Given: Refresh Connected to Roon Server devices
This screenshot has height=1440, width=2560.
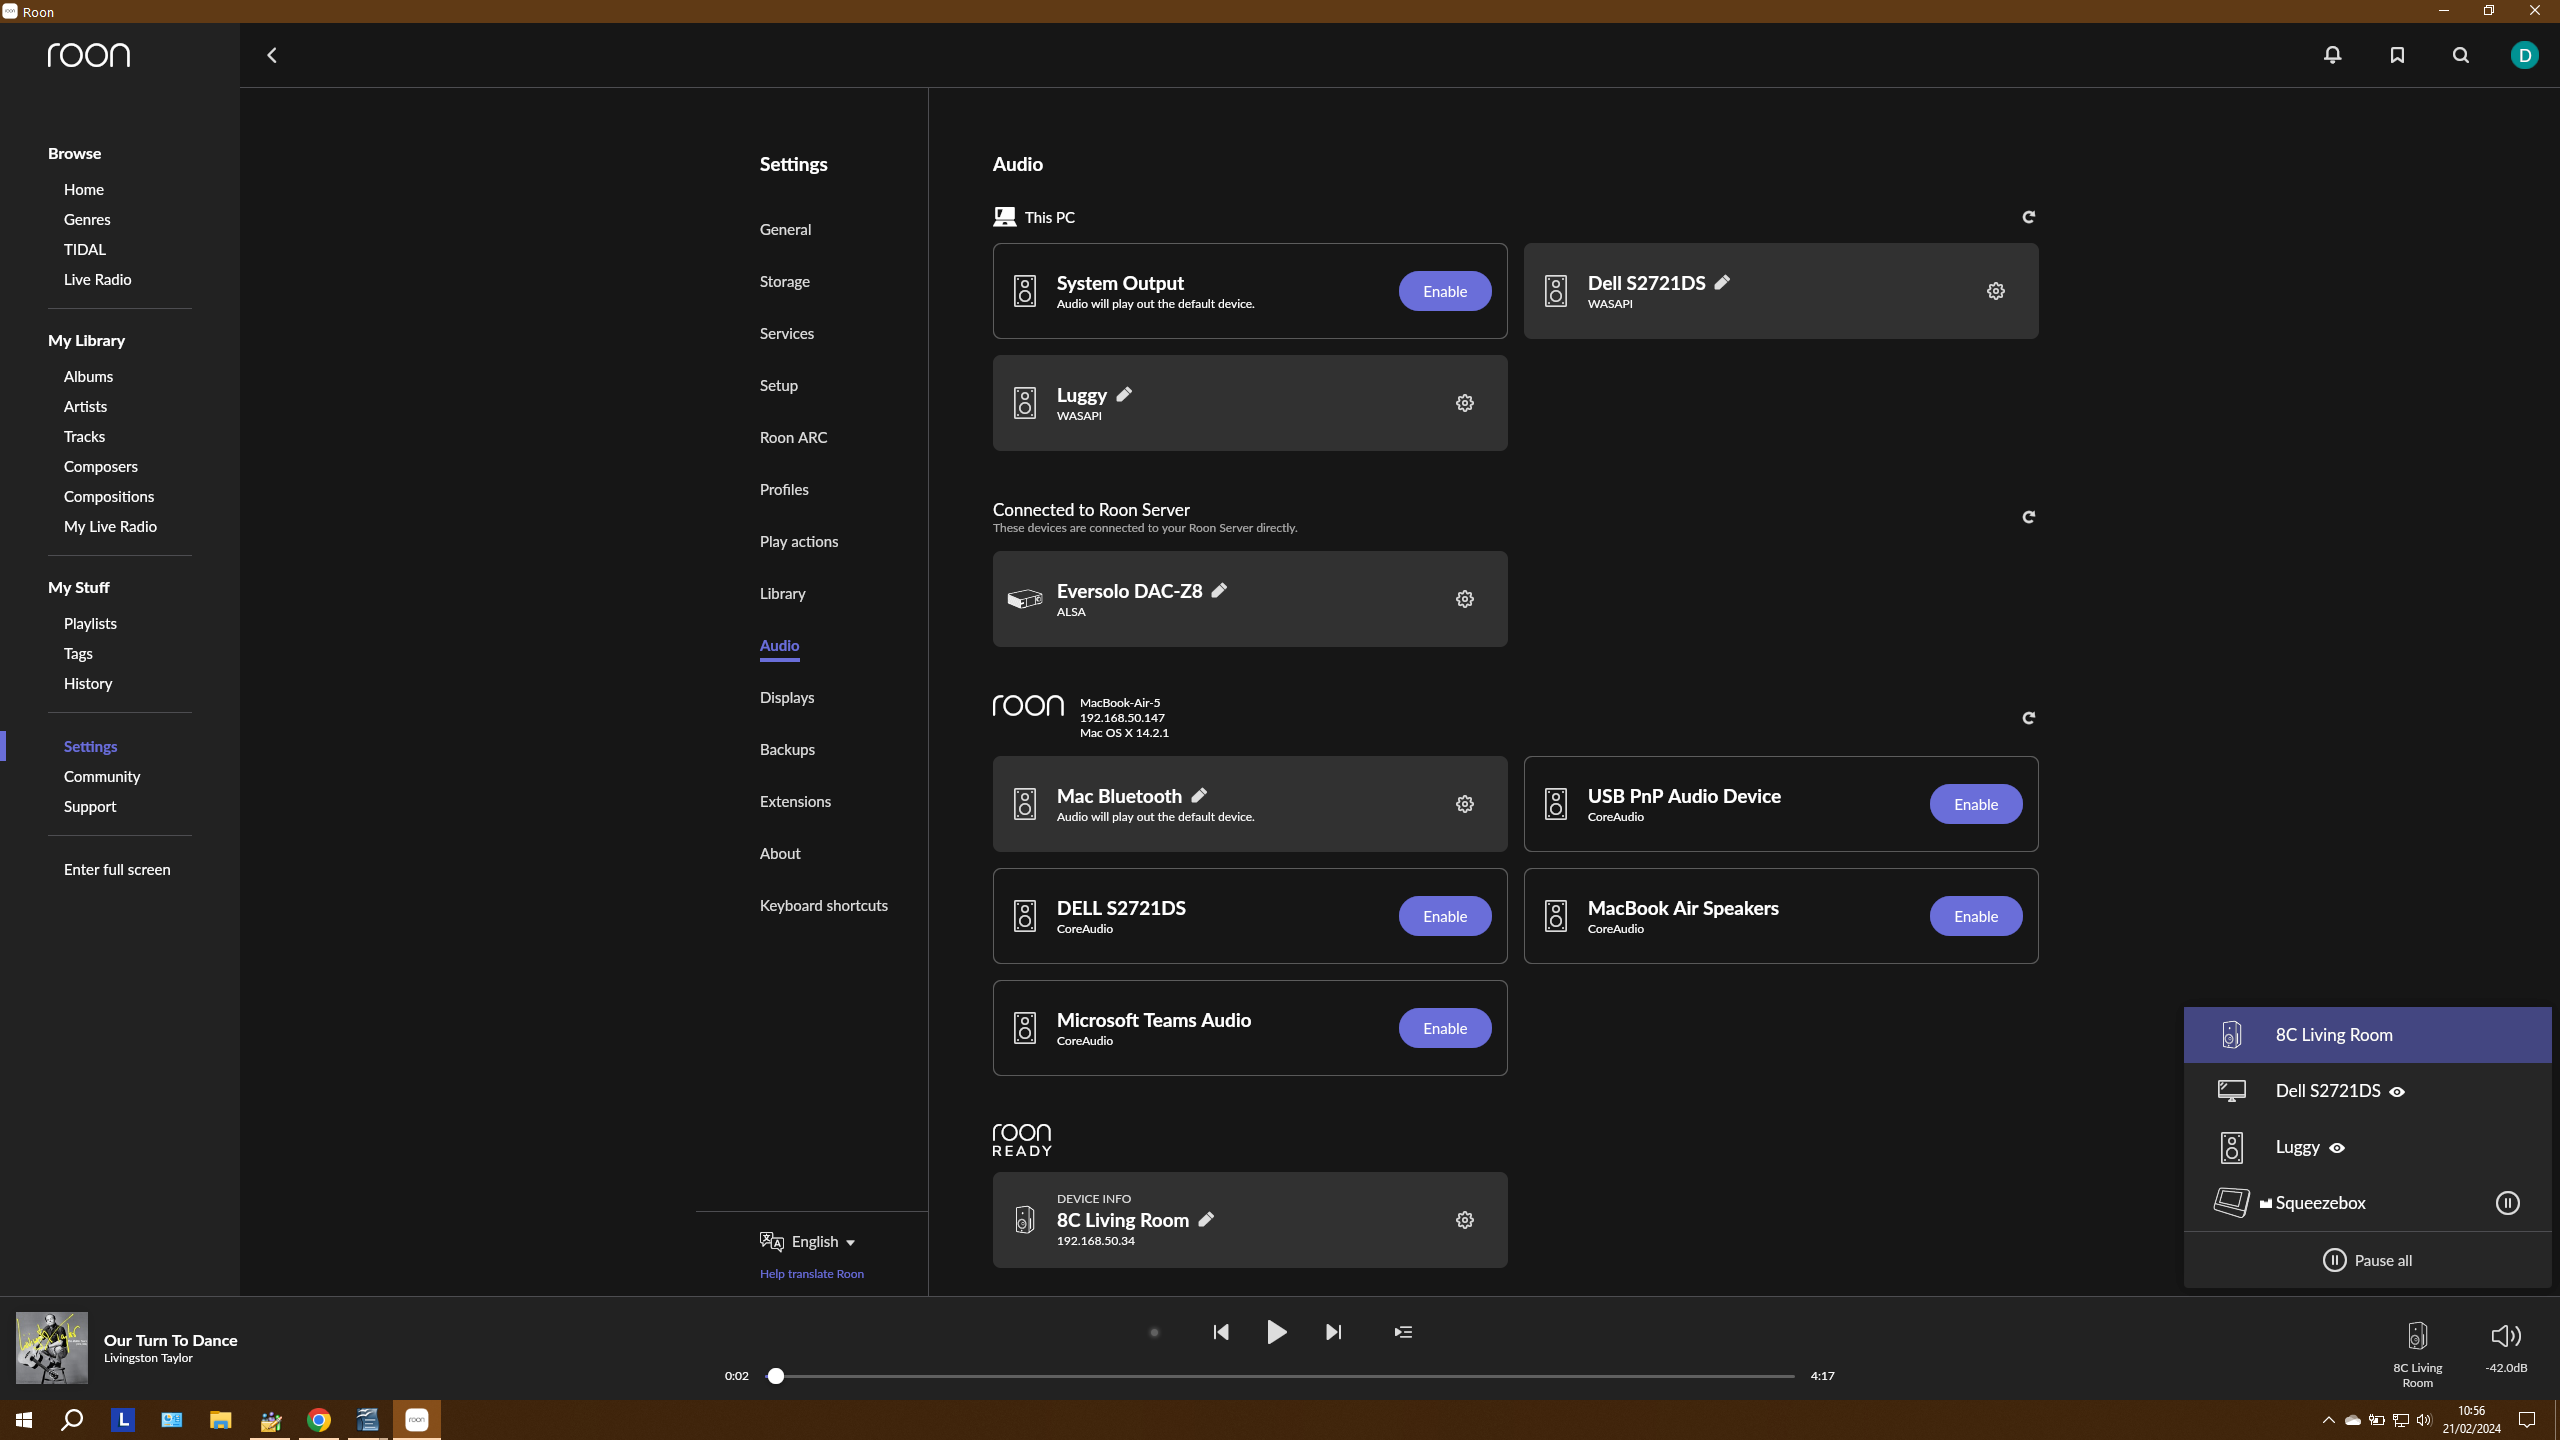Looking at the screenshot, I should coord(2028,517).
